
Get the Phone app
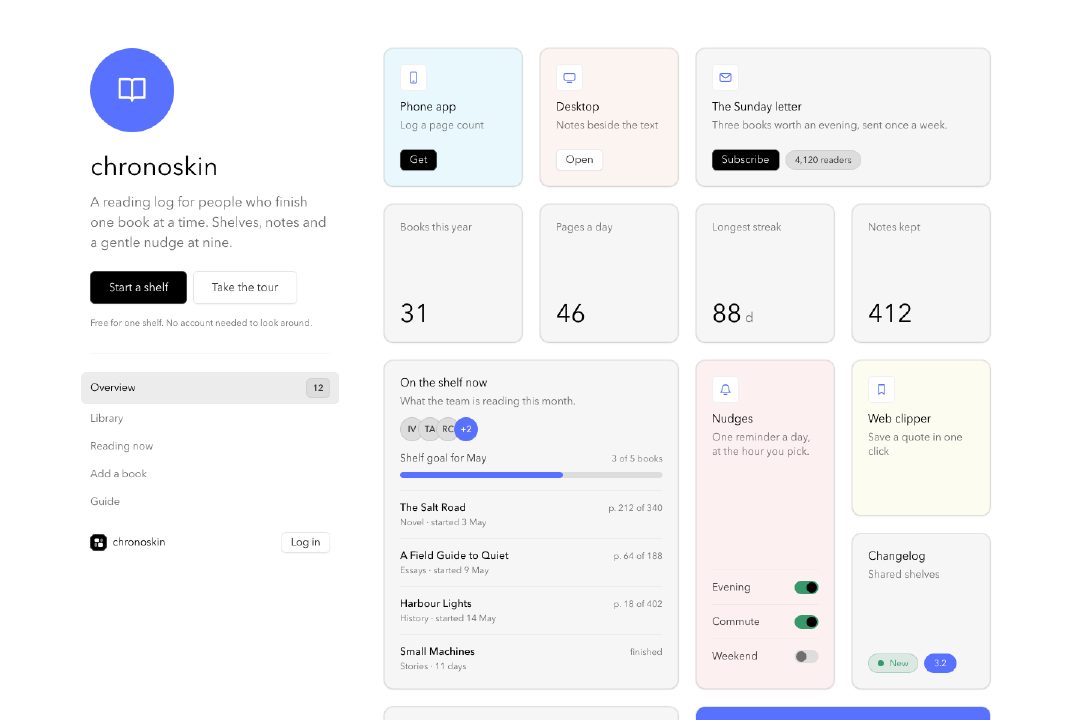click(418, 160)
